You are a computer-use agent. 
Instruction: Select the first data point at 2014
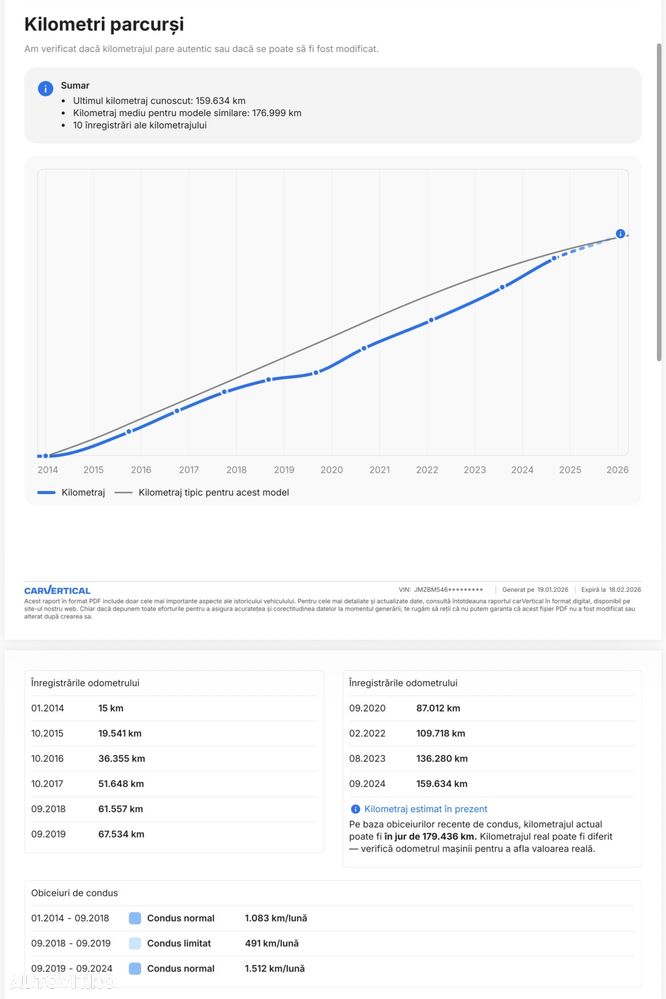tap(45, 456)
